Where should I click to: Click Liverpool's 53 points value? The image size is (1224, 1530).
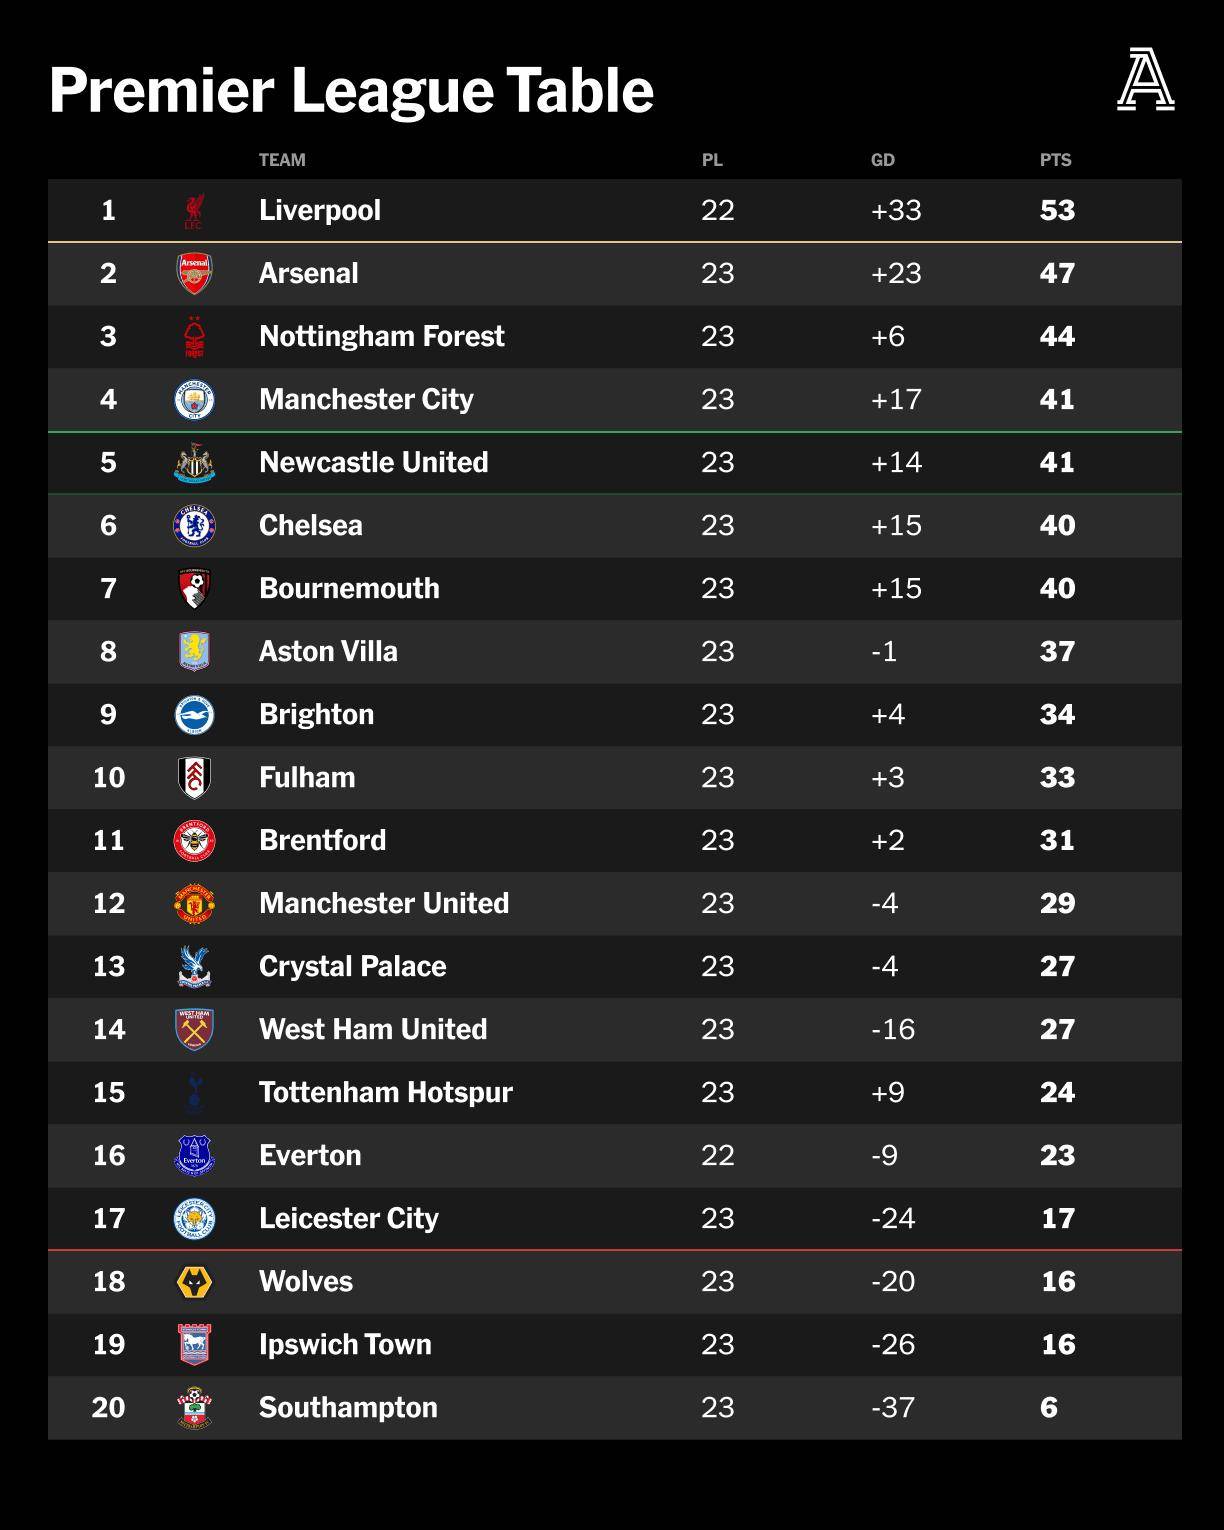1057,210
